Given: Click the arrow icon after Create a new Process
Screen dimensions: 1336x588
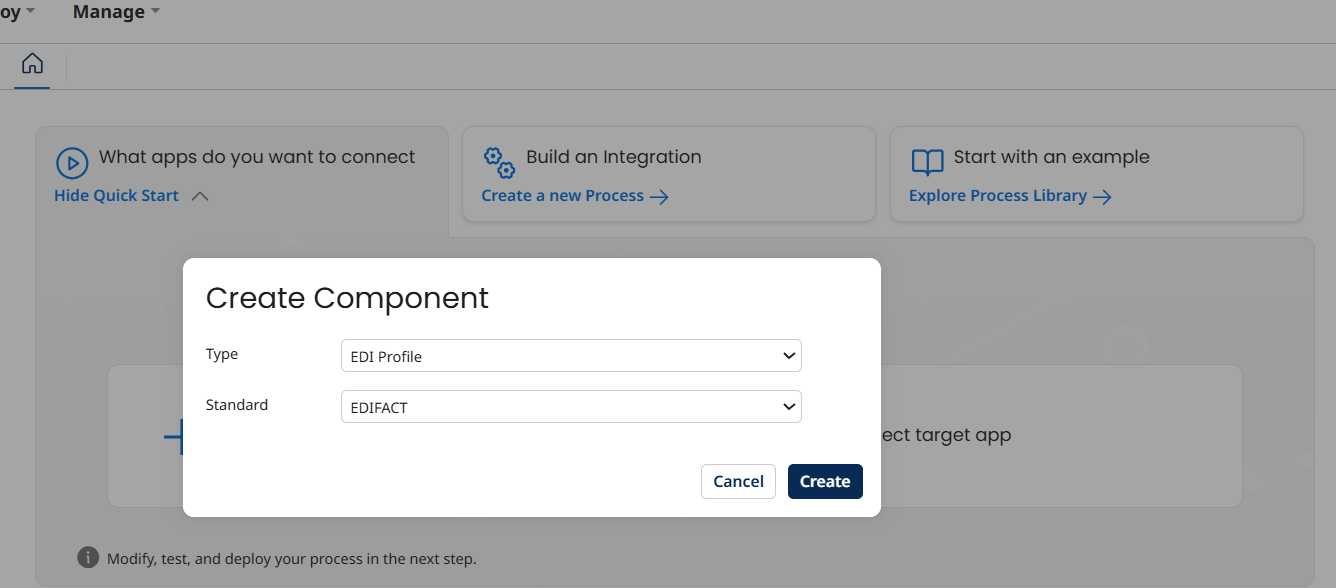Looking at the screenshot, I should pyautogui.click(x=660, y=196).
